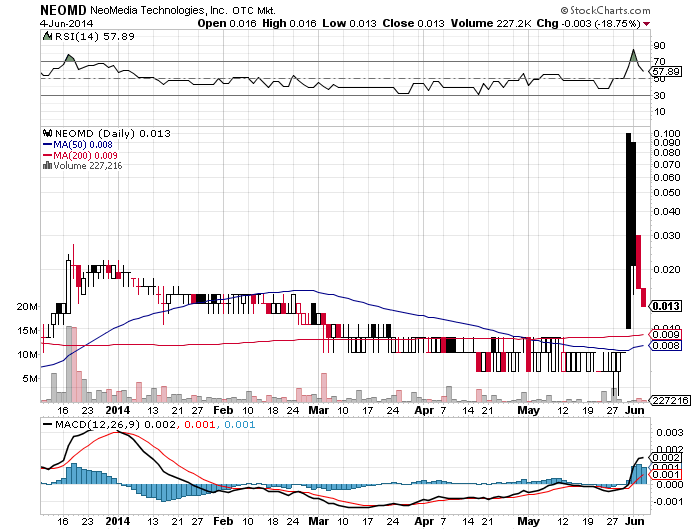Click the 'MA(200) 0.009' legend text
The image size is (700, 530).
[x=85, y=155]
